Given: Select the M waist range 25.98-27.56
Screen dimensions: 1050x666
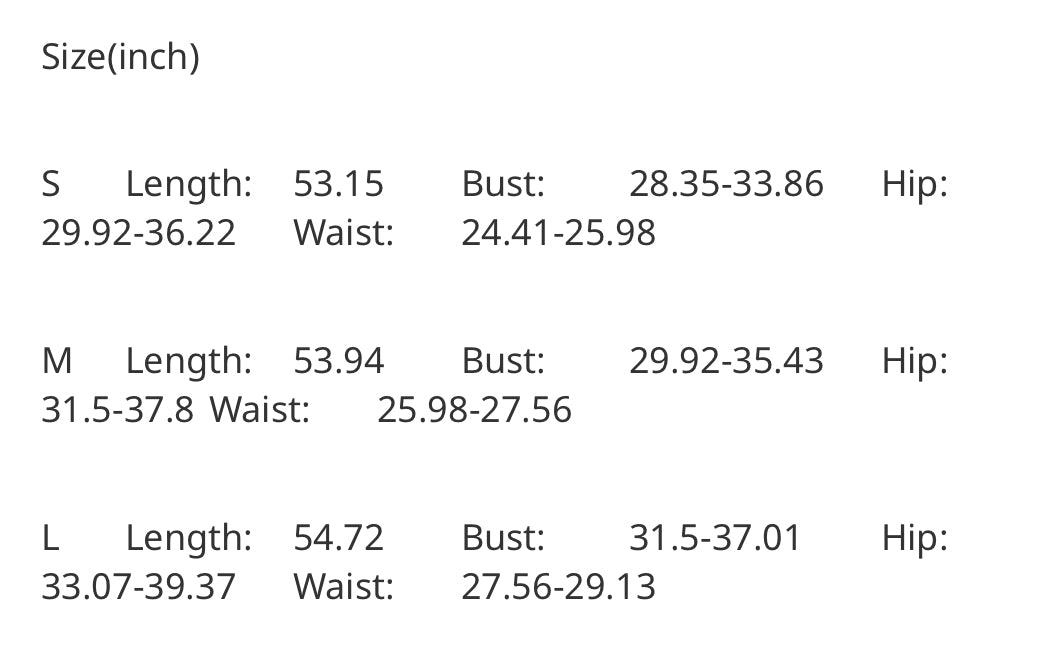Looking at the screenshot, I should (x=474, y=410).
